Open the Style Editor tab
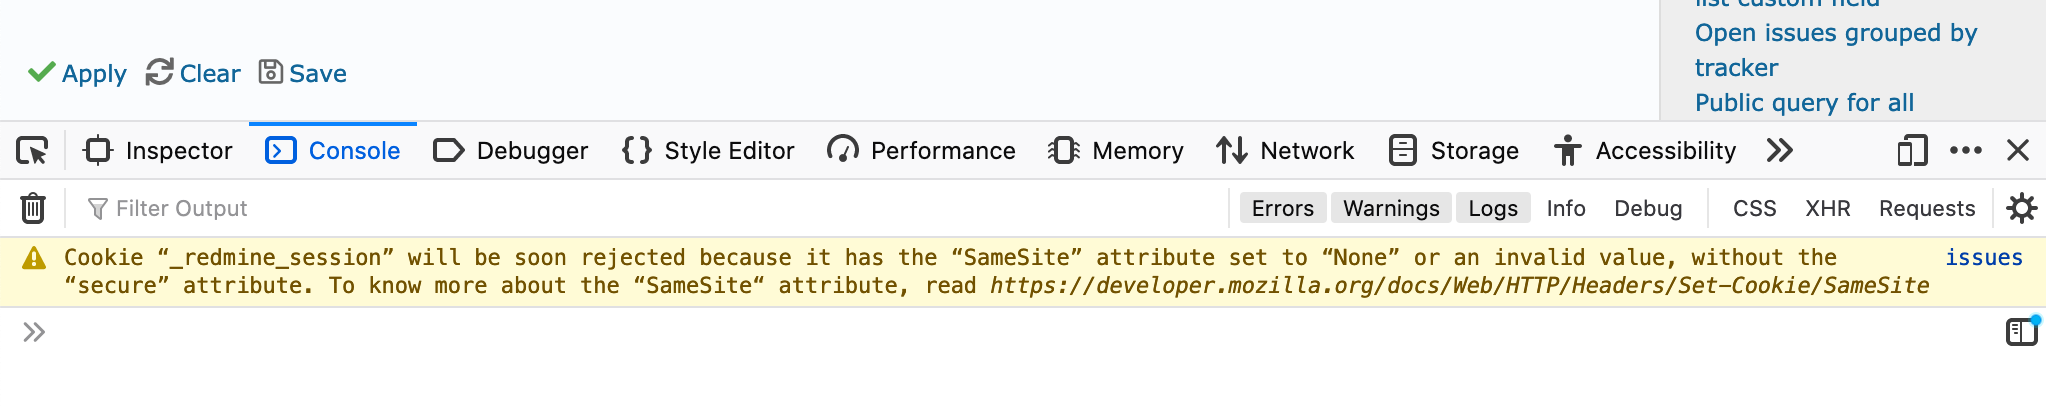This screenshot has height=410, width=2046. click(x=708, y=151)
